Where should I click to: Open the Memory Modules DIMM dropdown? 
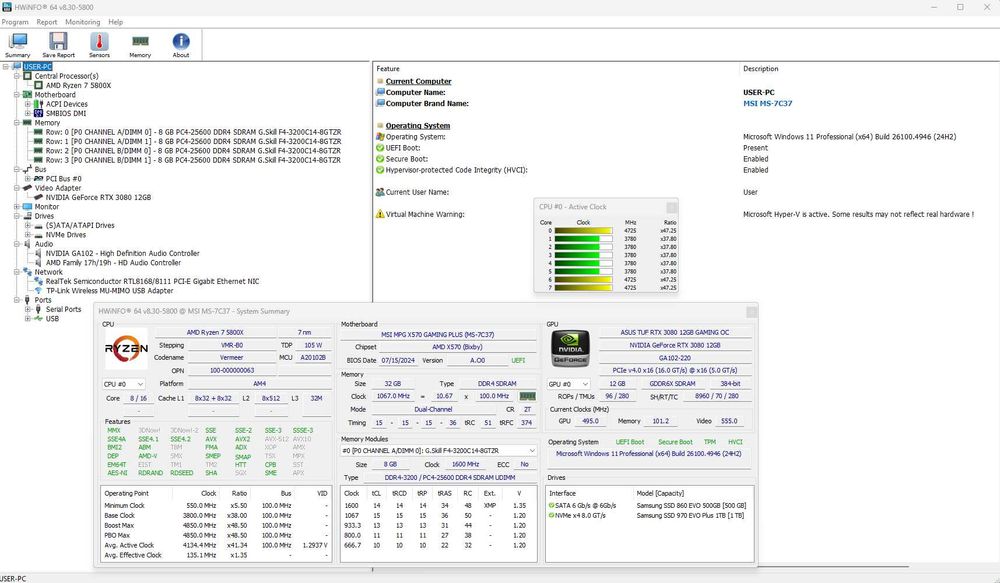pos(438,450)
